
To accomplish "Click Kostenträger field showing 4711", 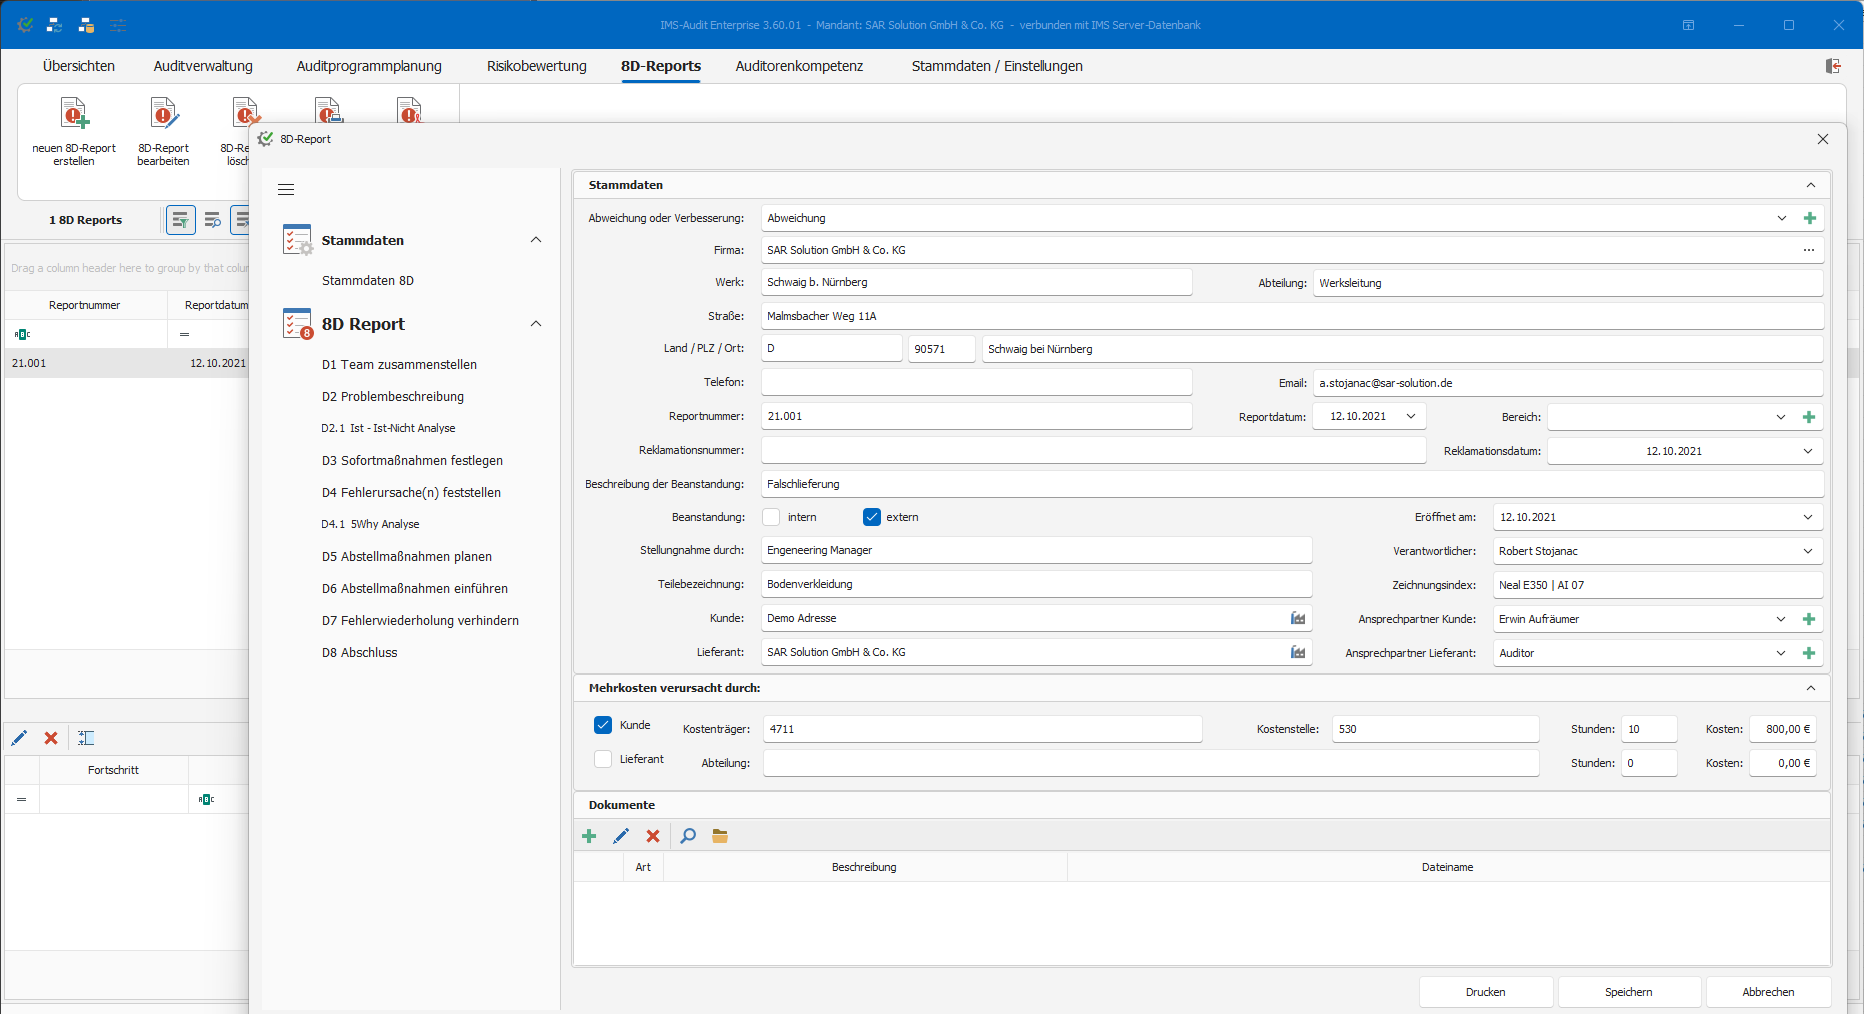I will (983, 729).
